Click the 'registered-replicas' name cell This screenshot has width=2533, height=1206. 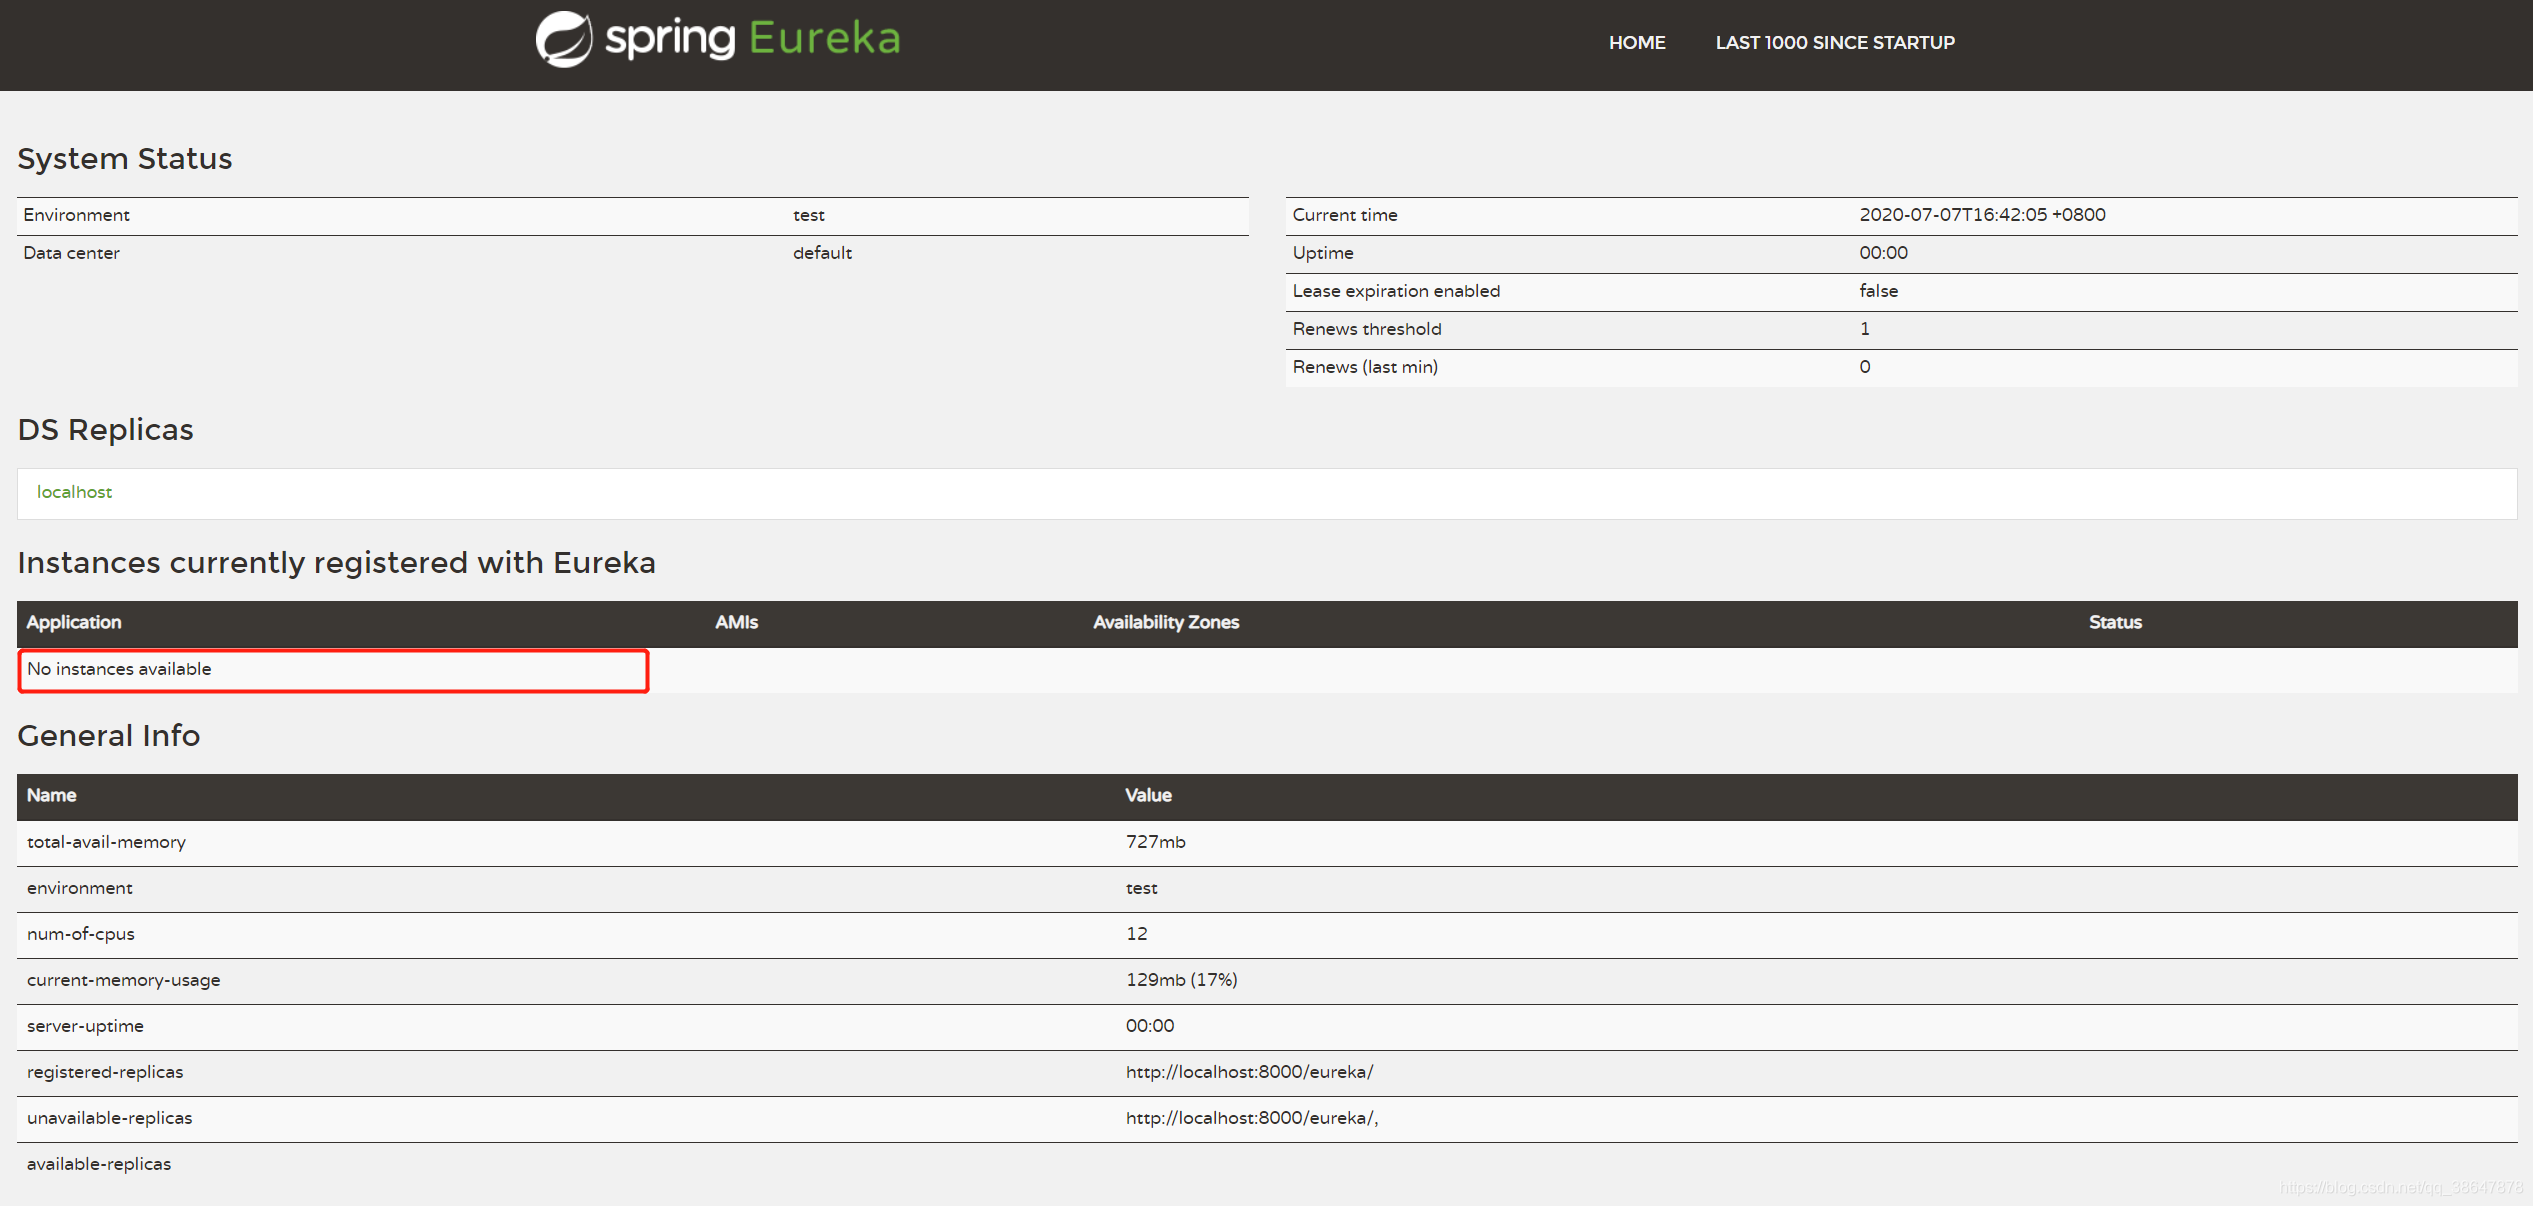click(x=104, y=1072)
